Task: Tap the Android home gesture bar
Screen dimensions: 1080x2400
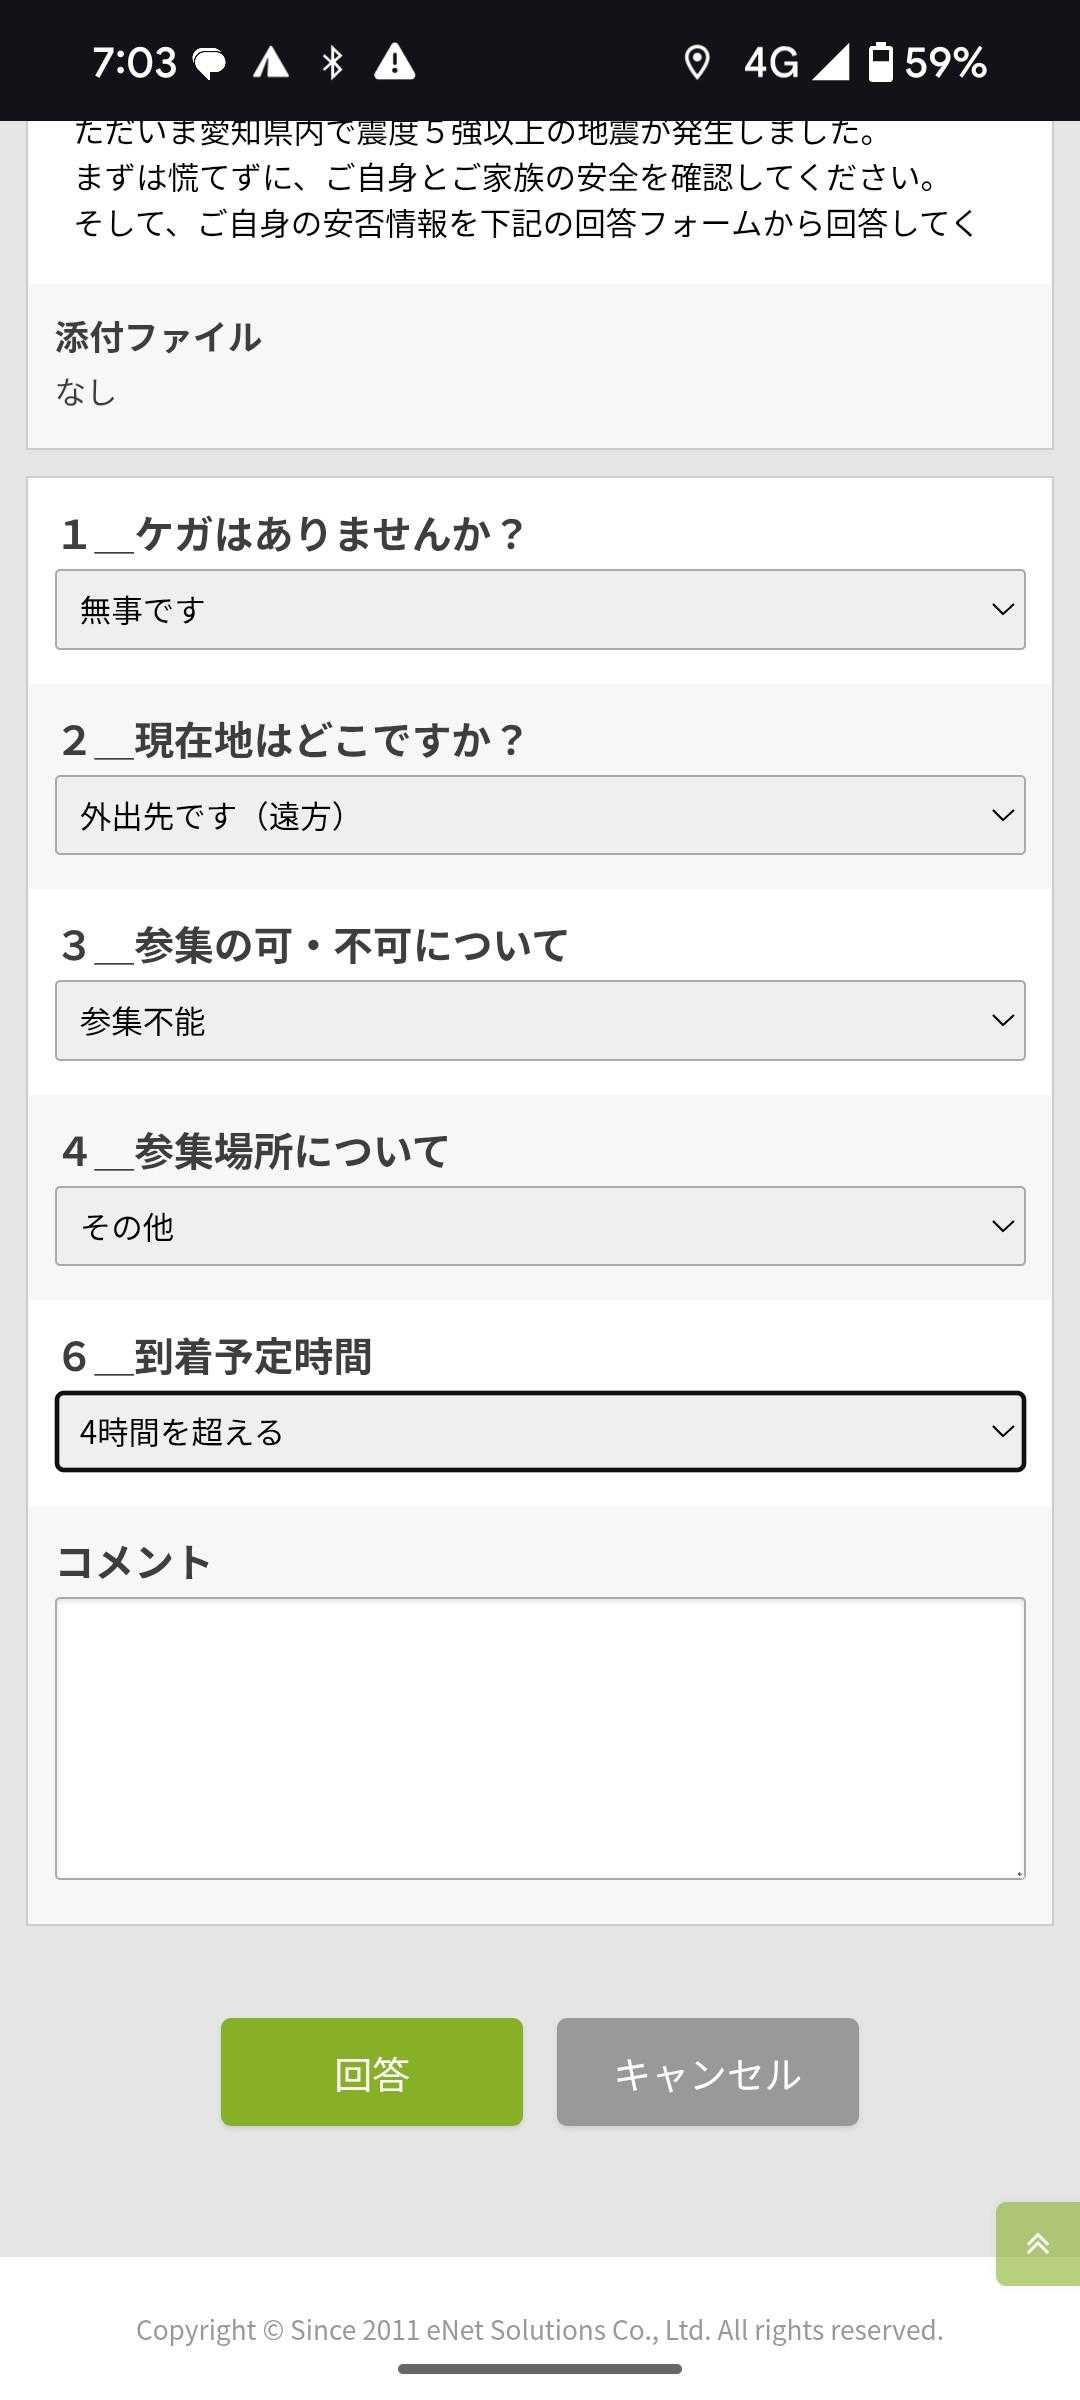Action: [x=540, y=2369]
